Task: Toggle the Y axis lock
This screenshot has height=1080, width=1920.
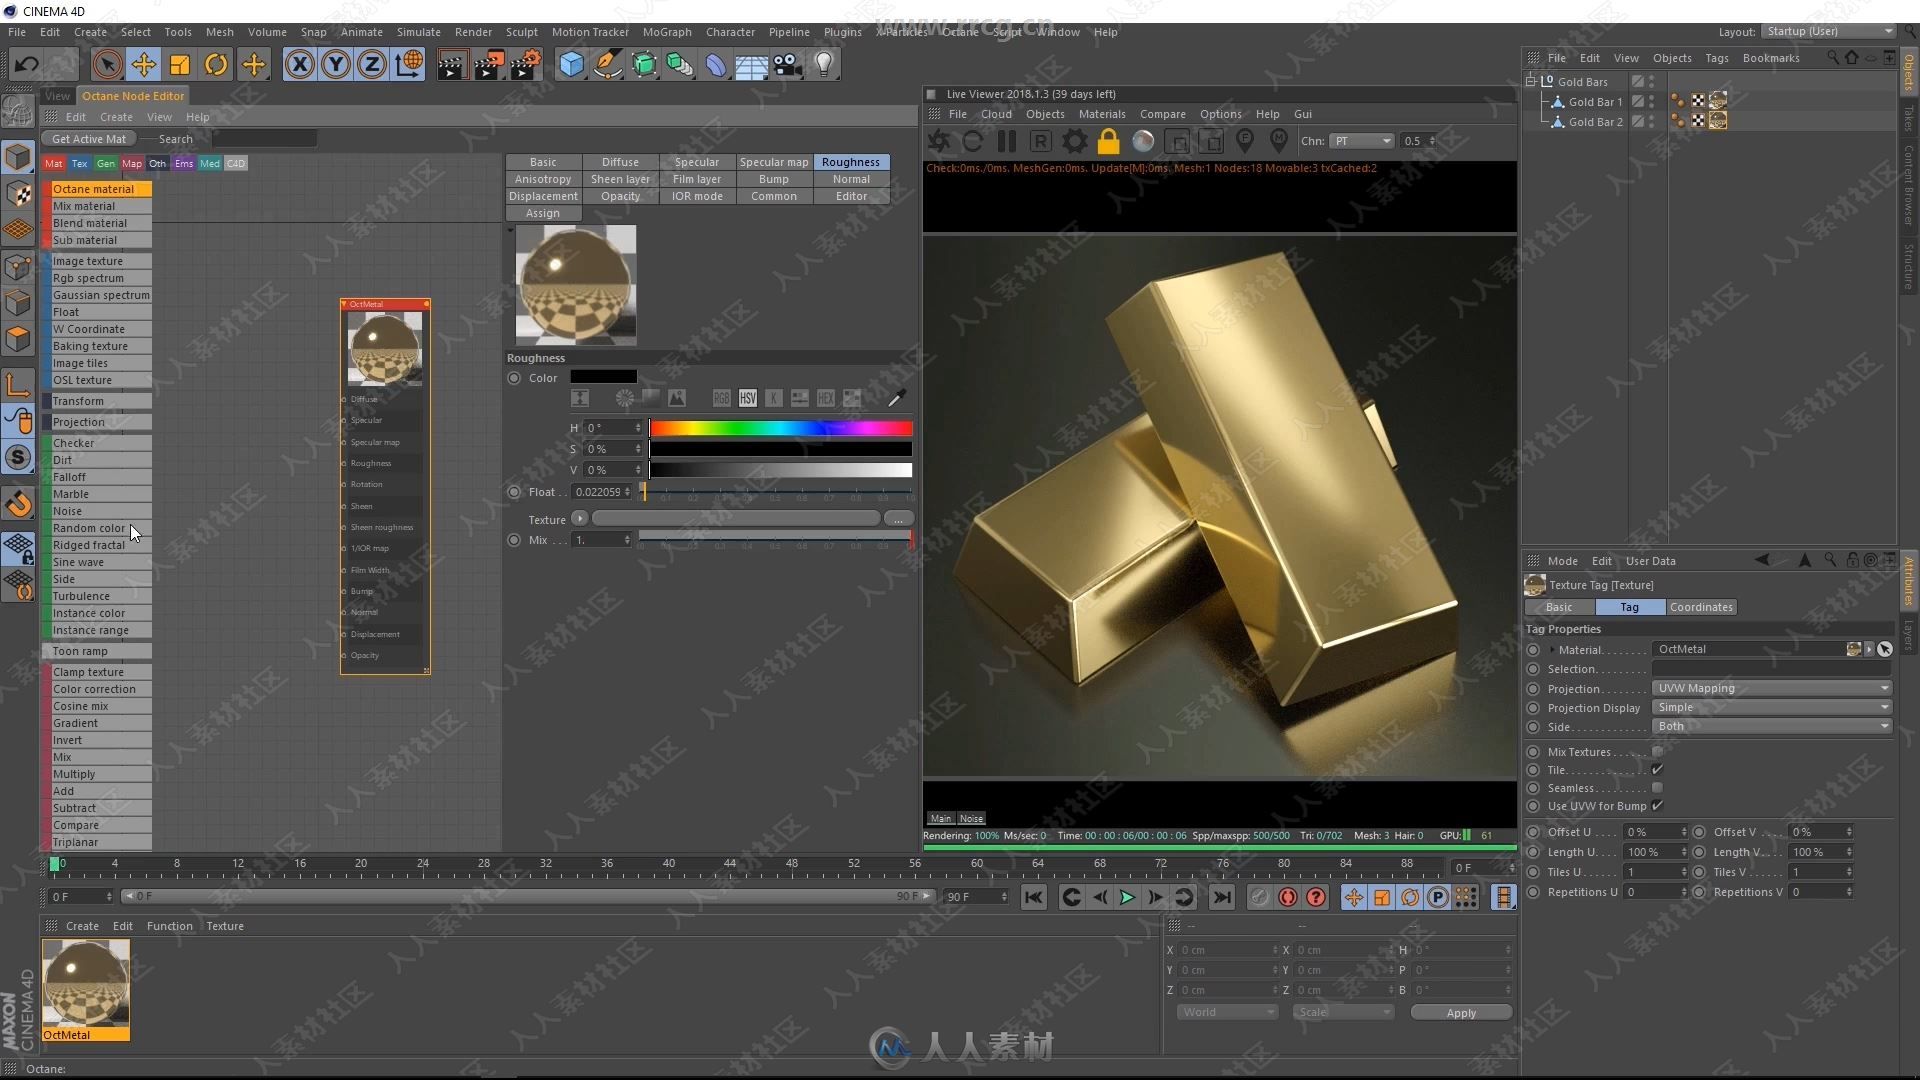Action: (335, 65)
